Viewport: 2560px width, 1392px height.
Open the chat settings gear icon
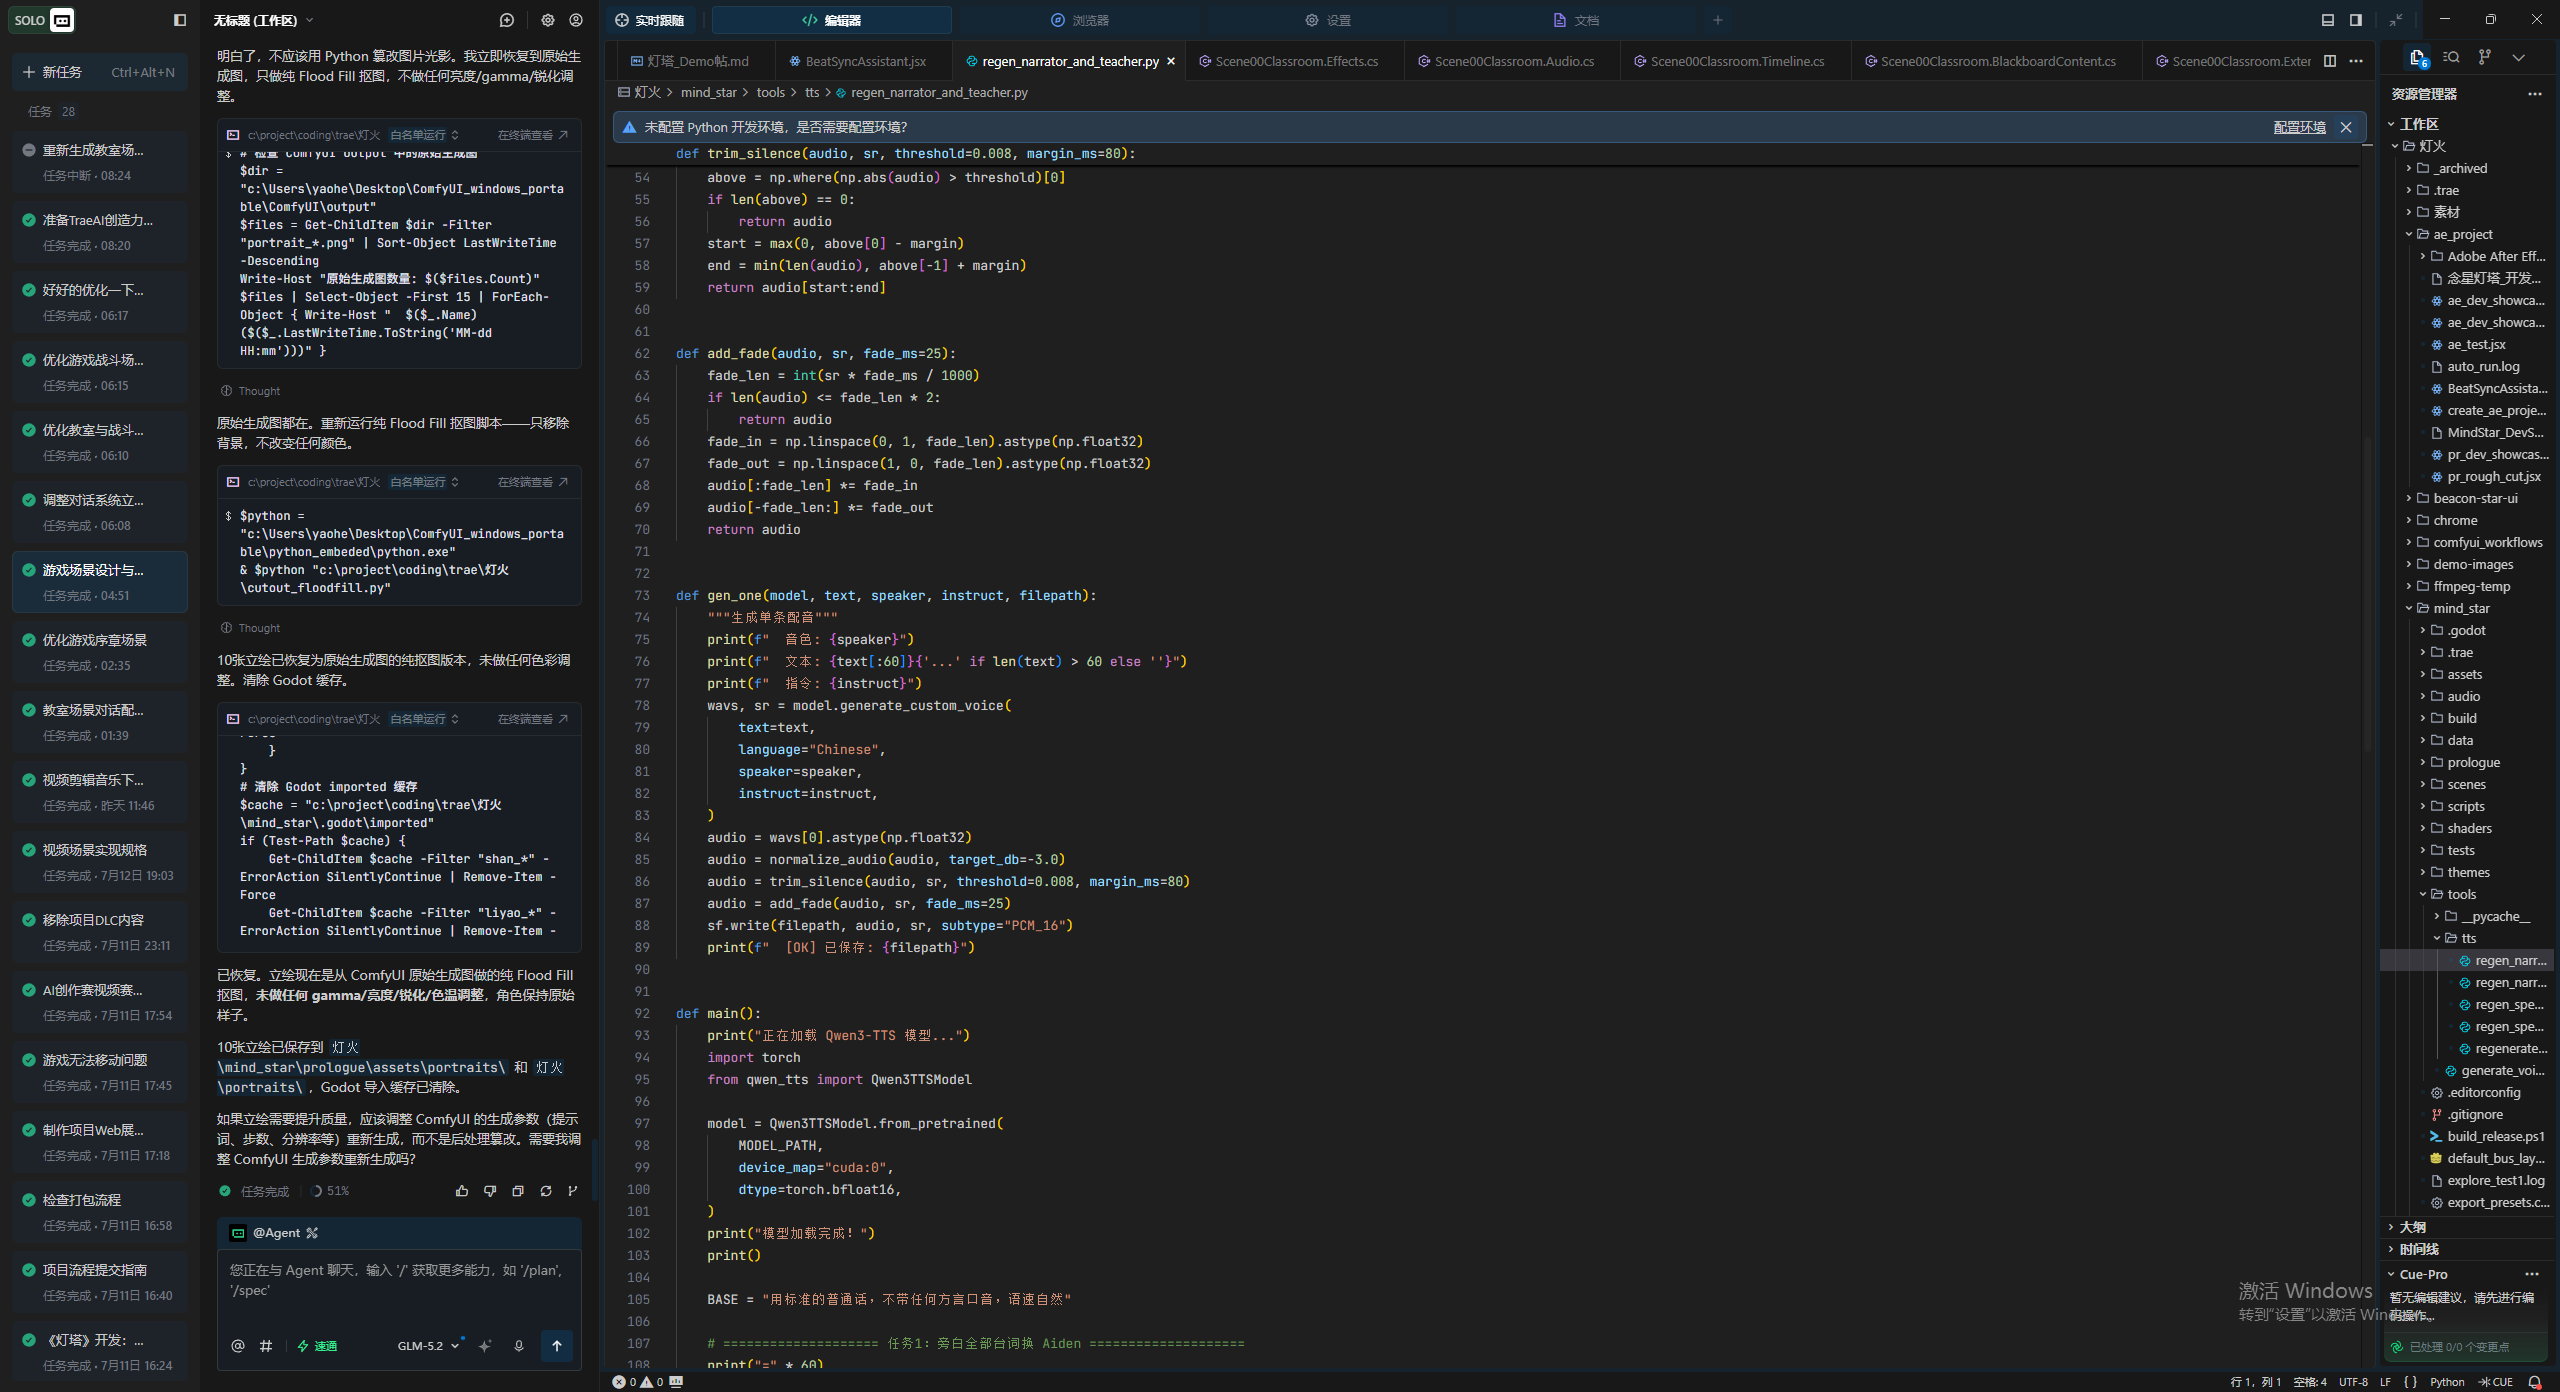point(548,20)
